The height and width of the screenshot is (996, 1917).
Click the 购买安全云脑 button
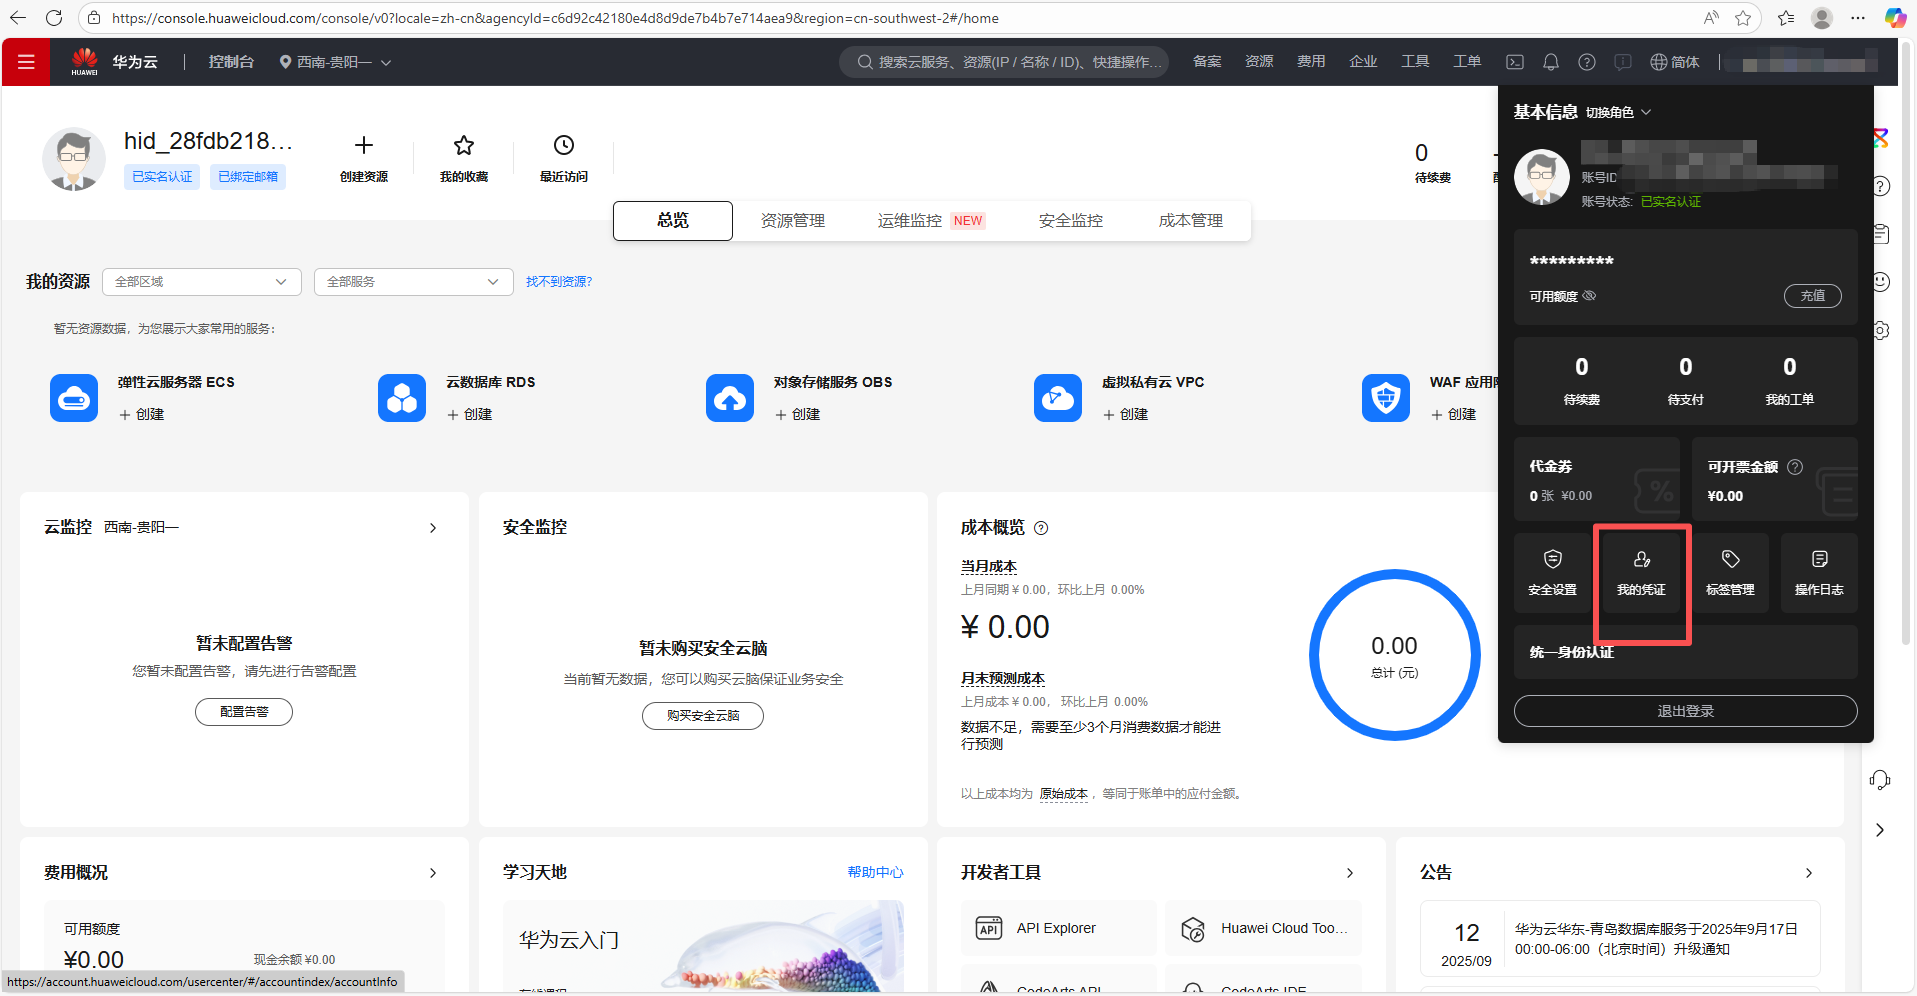(703, 716)
